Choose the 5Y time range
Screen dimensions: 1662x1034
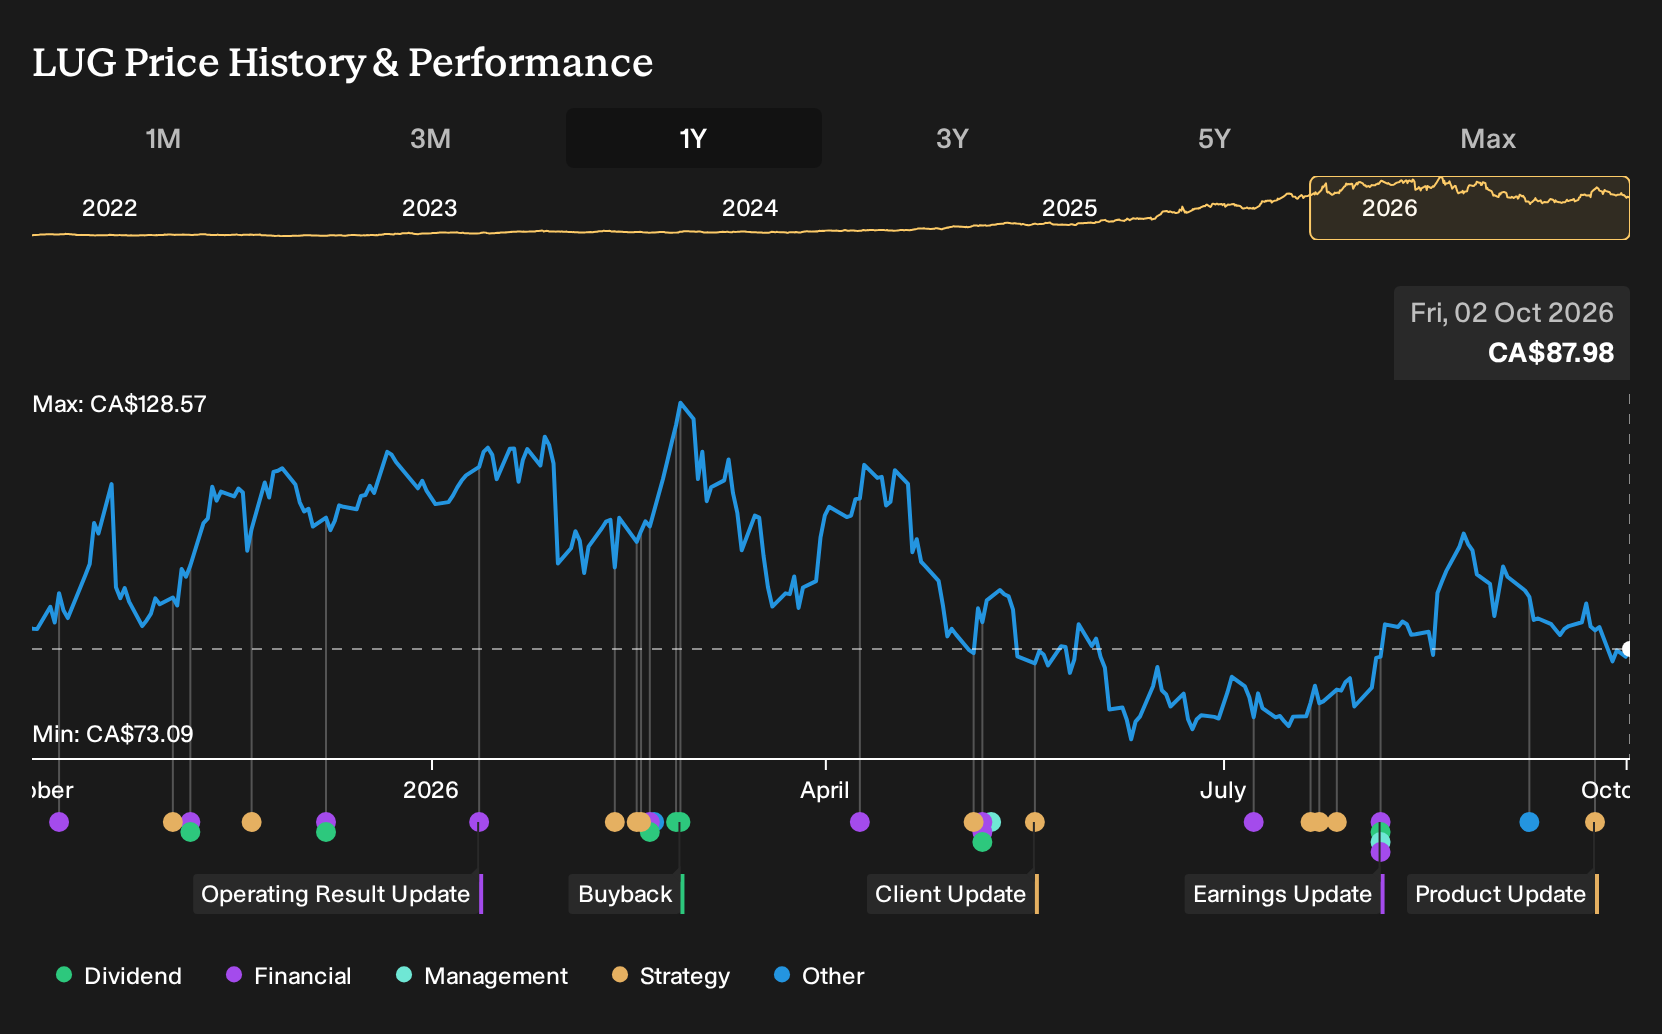1214,138
